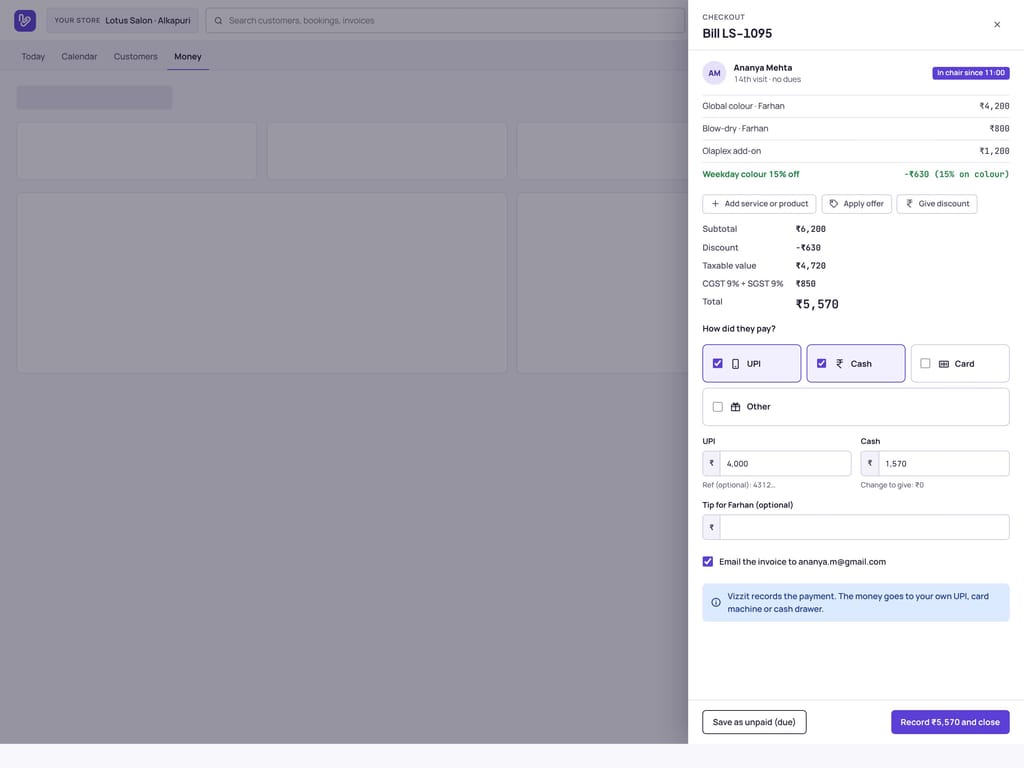The width and height of the screenshot is (1024, 768).
Task: Click the rupee icon on Cash option
Action: point(839,364)
